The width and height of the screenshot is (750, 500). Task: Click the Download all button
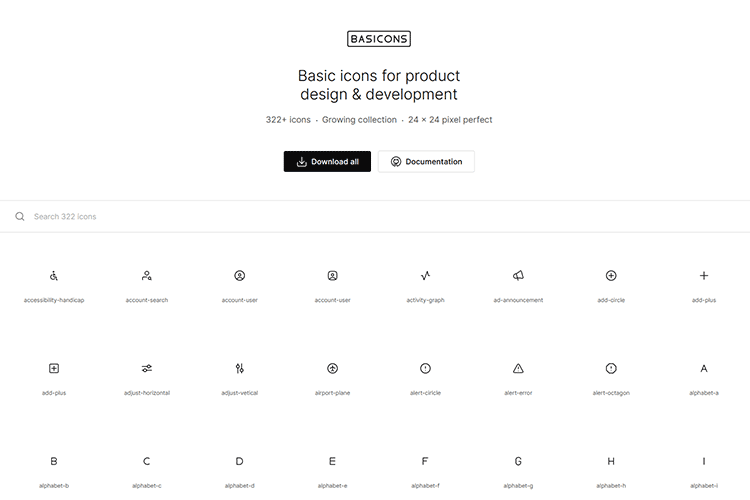(327, 162)
